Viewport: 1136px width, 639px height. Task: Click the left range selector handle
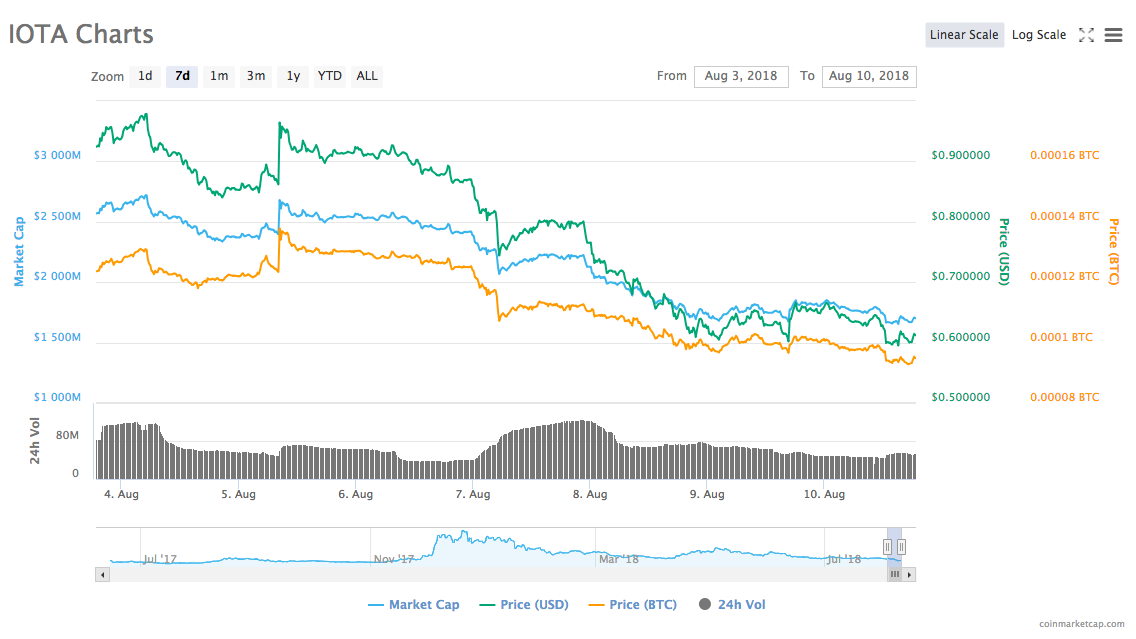click(x=888, y=547)
